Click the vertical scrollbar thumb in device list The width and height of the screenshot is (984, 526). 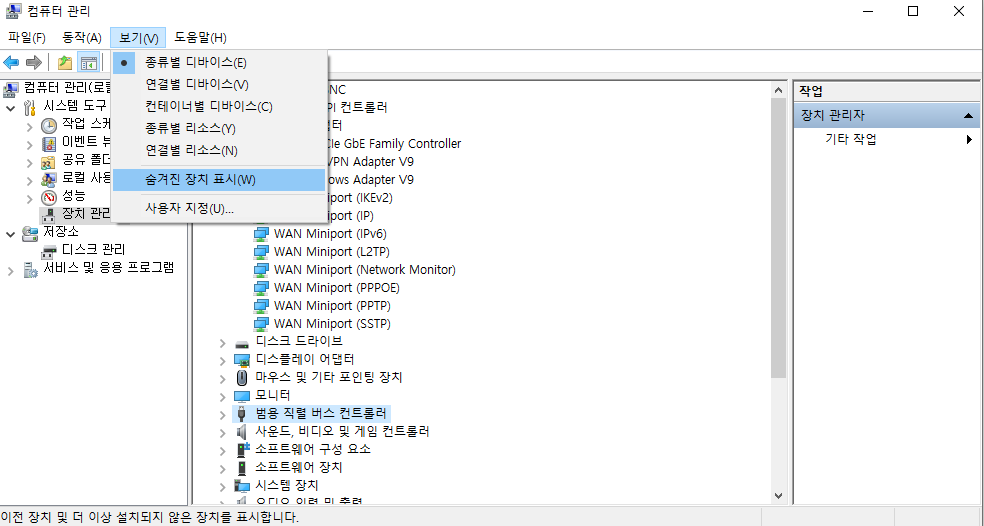[779, 239]
